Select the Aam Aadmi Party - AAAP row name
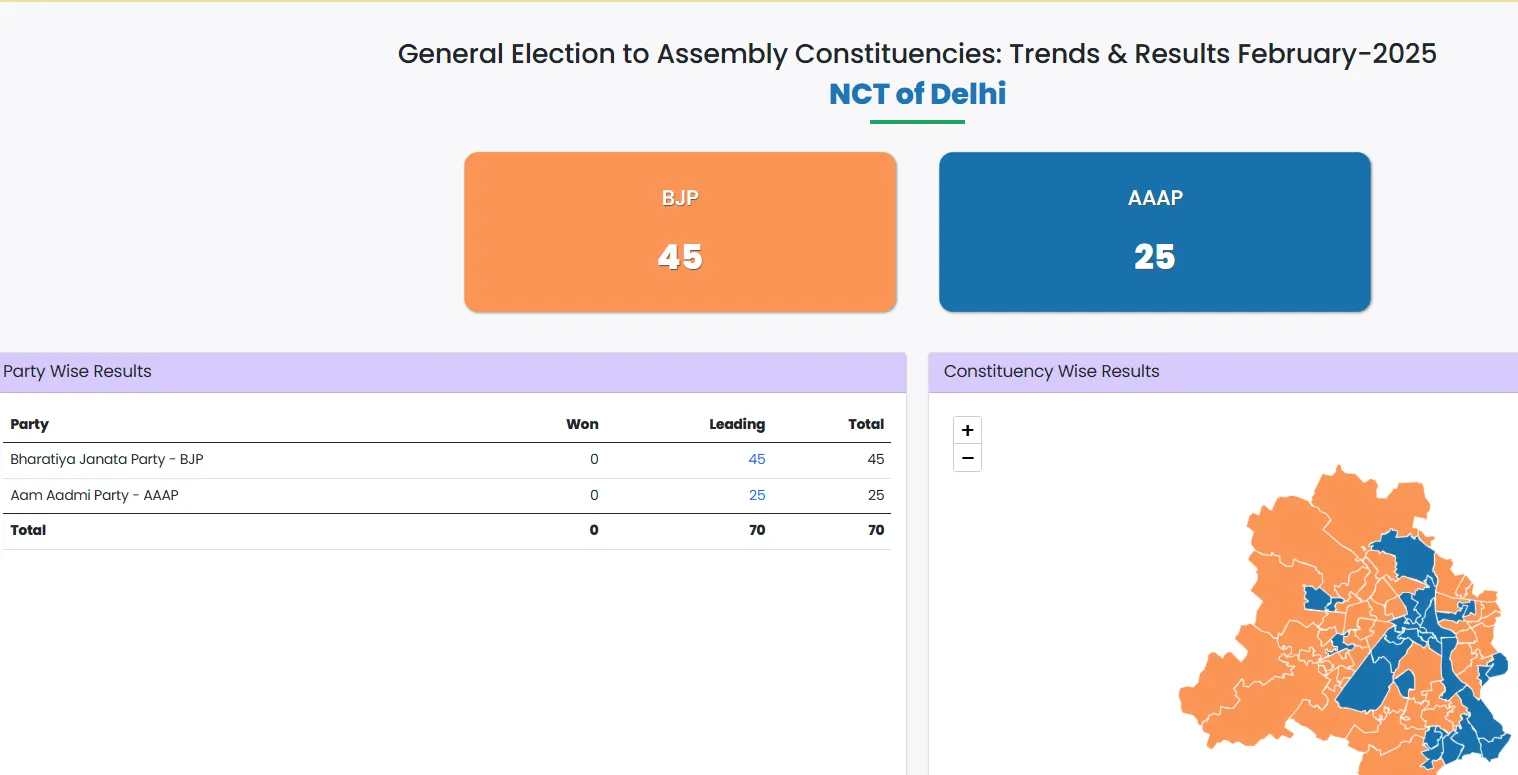Screen dimensions: 1518x775 [x=94, y=495]
